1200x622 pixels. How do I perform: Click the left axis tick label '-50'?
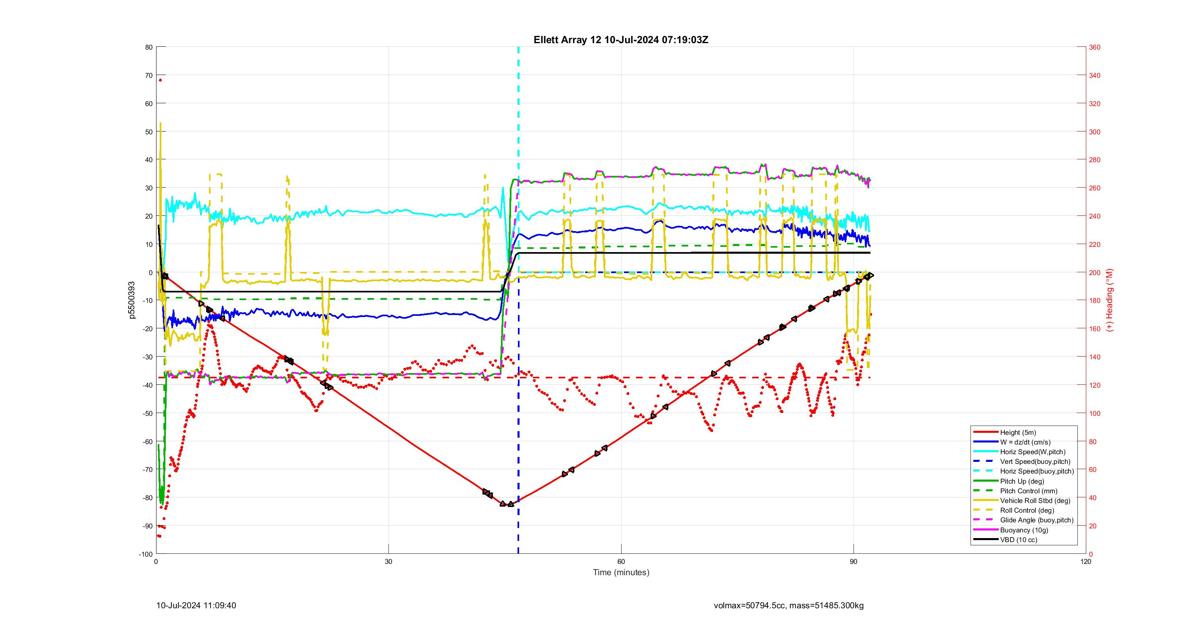147,413
